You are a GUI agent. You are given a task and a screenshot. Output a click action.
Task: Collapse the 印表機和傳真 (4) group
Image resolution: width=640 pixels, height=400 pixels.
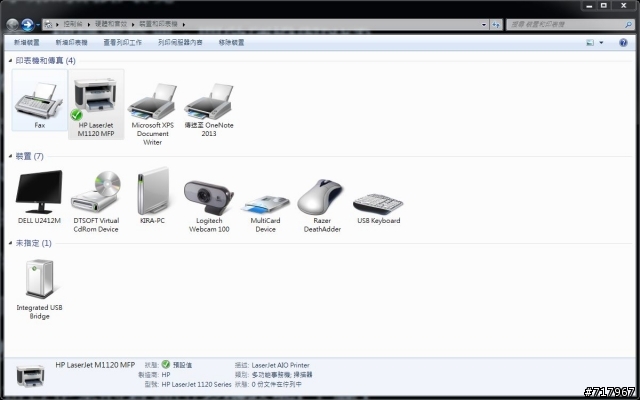click(11, 61)
